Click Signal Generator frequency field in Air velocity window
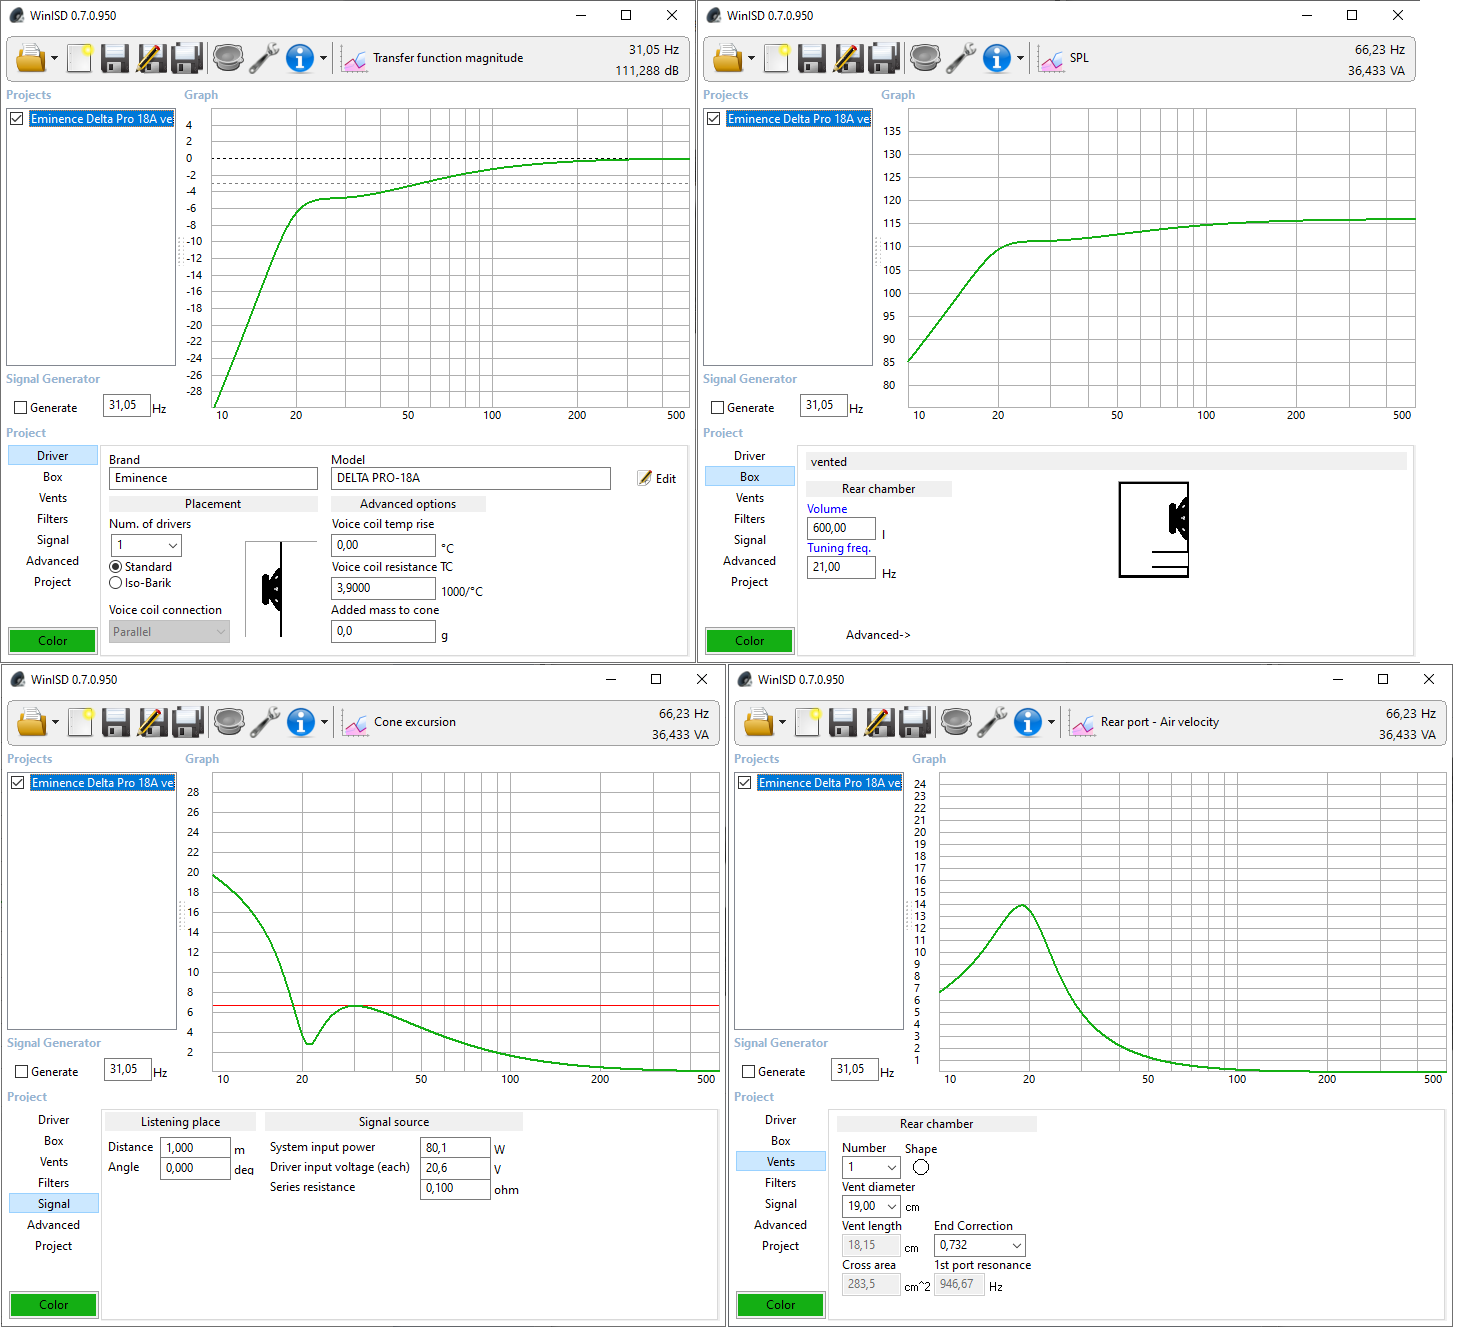The image size is (1458, 1330). (x=854, y=1069)
